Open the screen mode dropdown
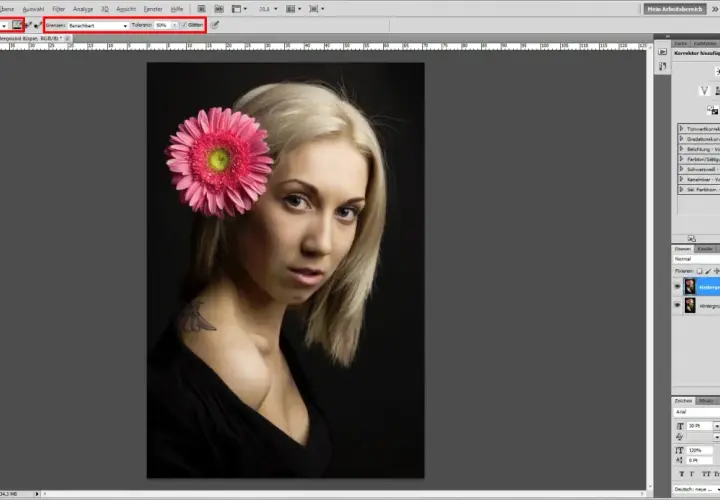 [x=316, y=9]
